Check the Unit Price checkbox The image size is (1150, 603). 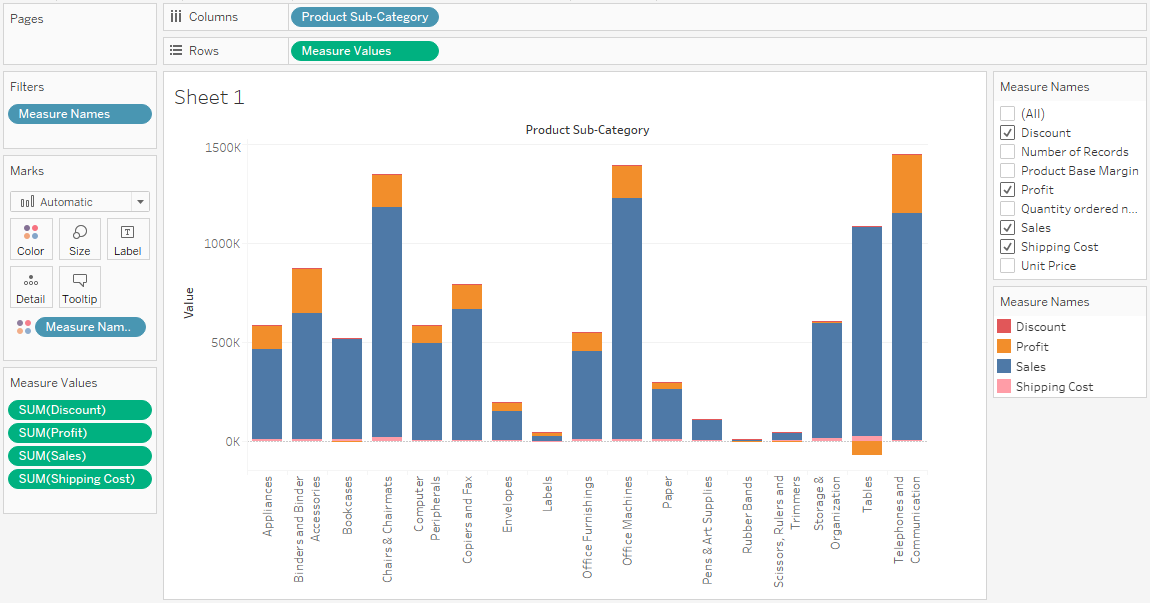pyautogui.click(x=1007, y=266)
